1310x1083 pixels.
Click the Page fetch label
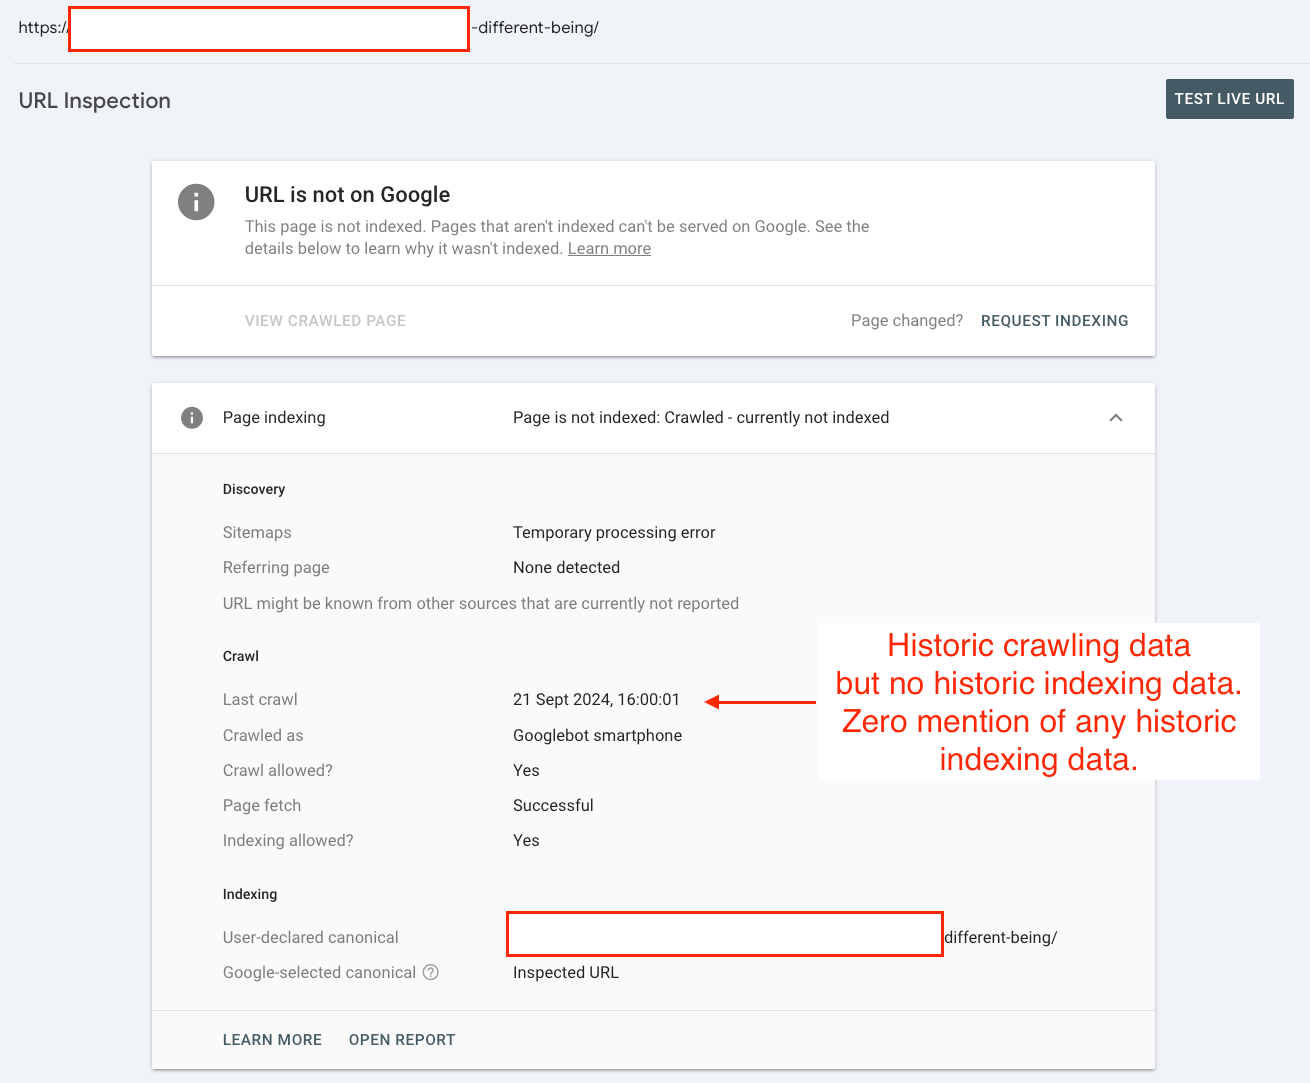click(262, 806)
